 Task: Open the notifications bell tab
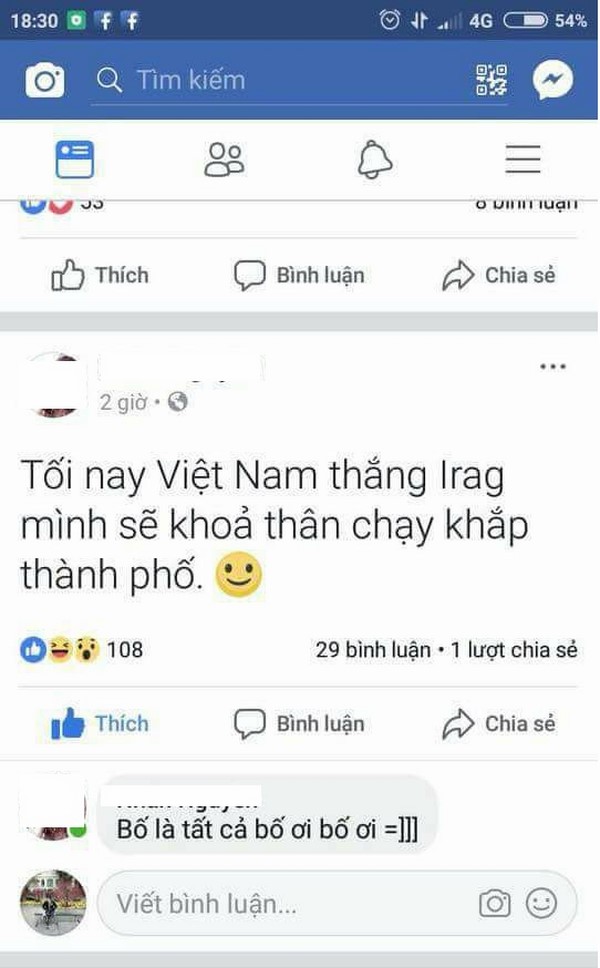(375, 159)
